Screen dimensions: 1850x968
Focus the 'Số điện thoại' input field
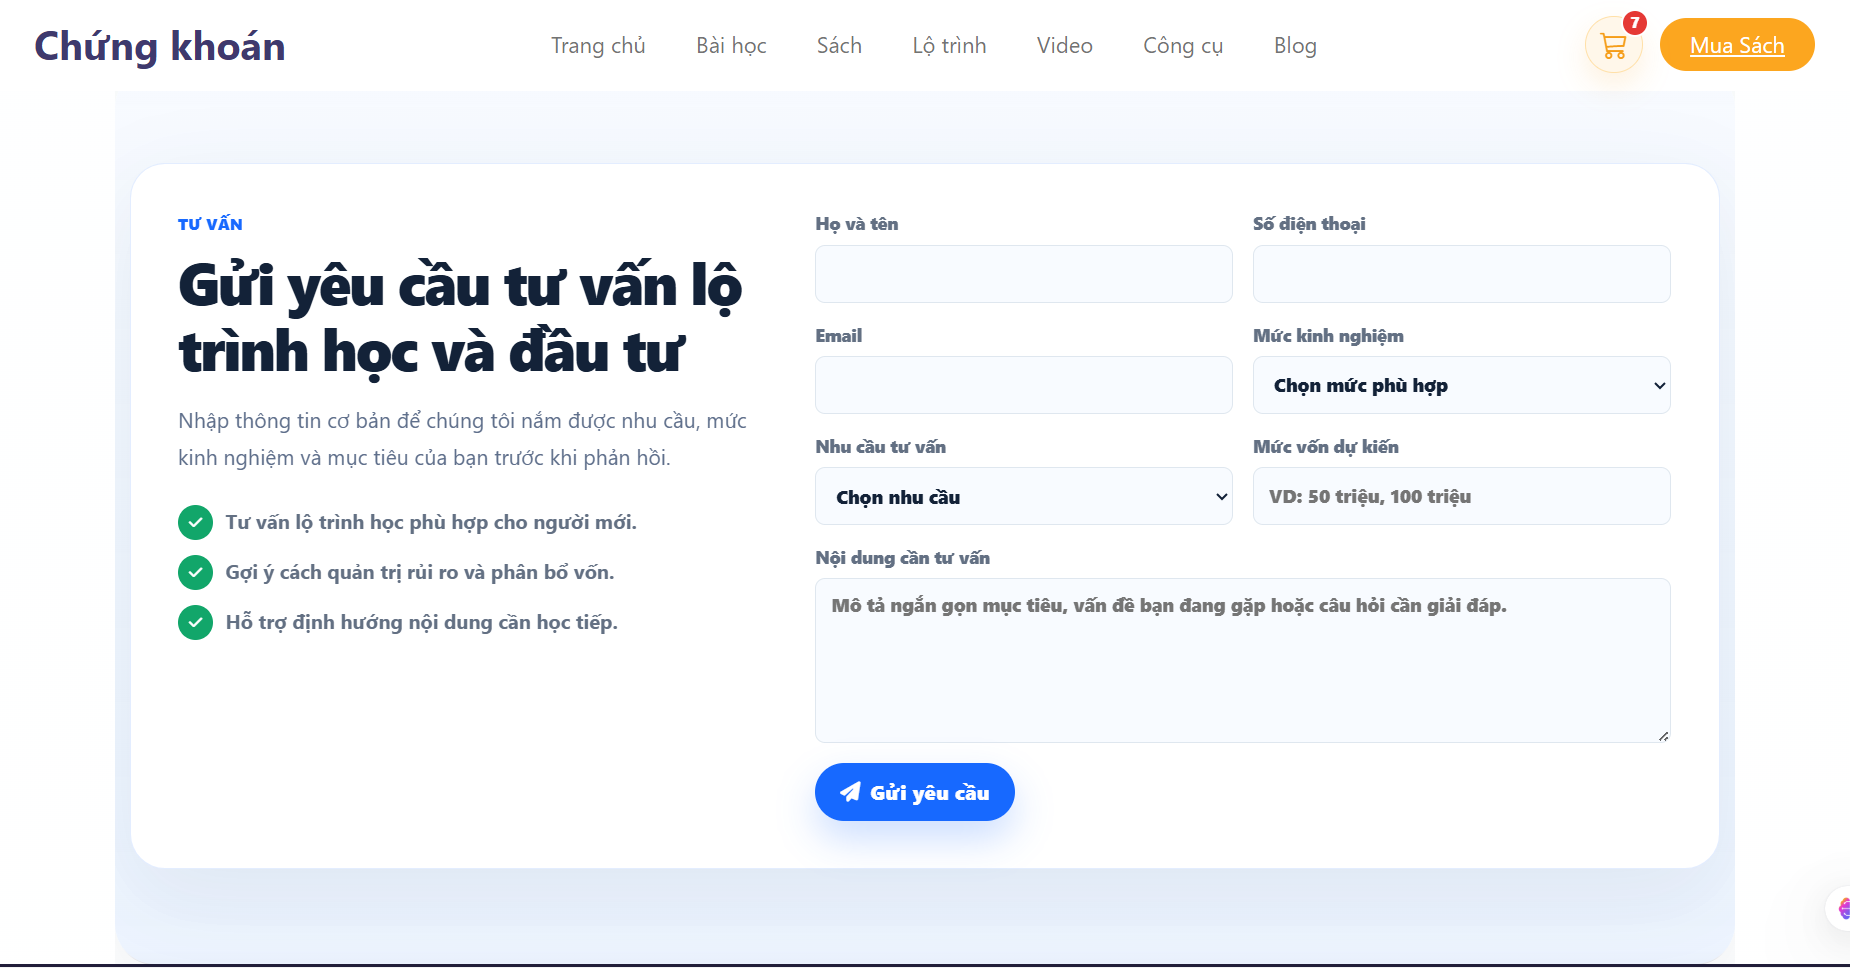pos(1462,274)
